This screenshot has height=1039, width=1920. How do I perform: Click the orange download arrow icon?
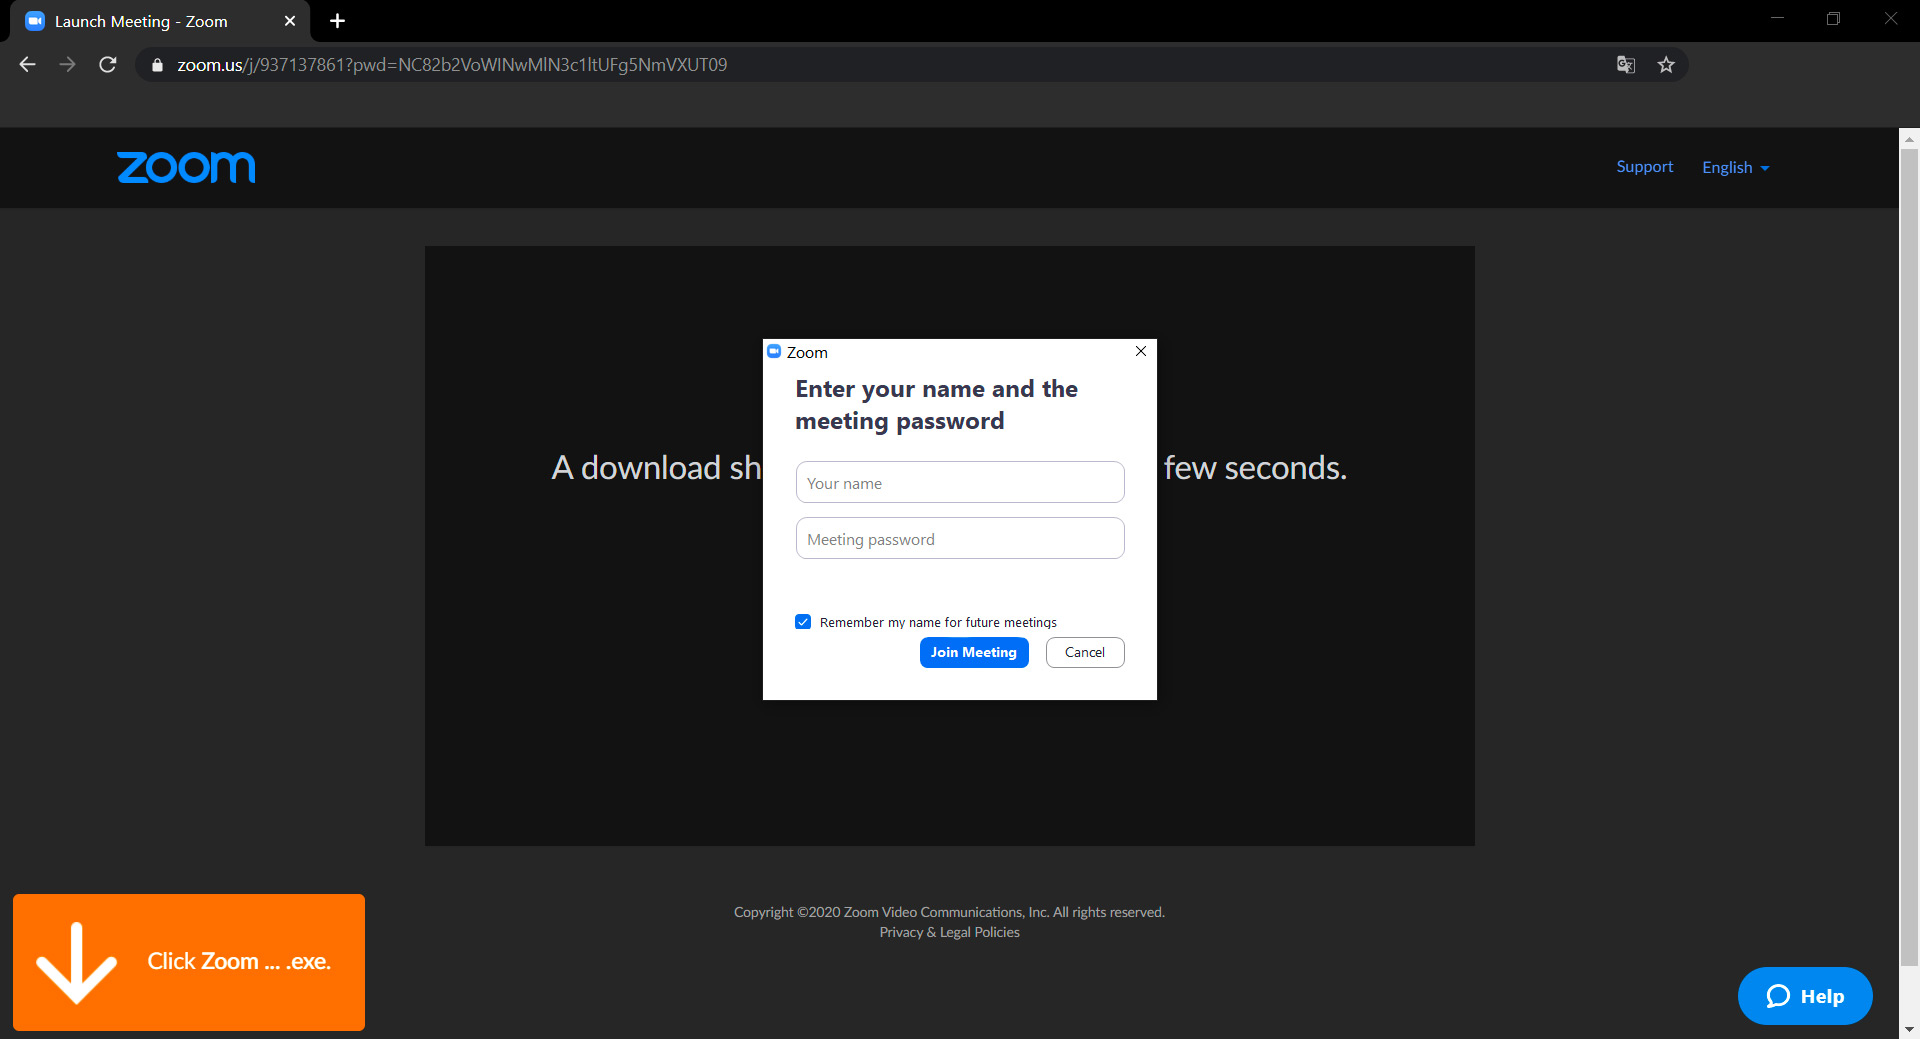[x=77, y=962]
